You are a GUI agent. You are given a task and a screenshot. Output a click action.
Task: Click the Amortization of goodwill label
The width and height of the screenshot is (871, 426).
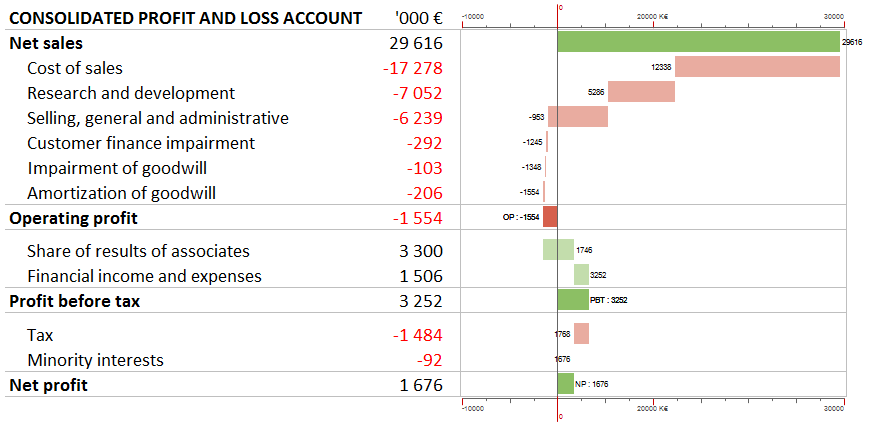click(122, 193)
